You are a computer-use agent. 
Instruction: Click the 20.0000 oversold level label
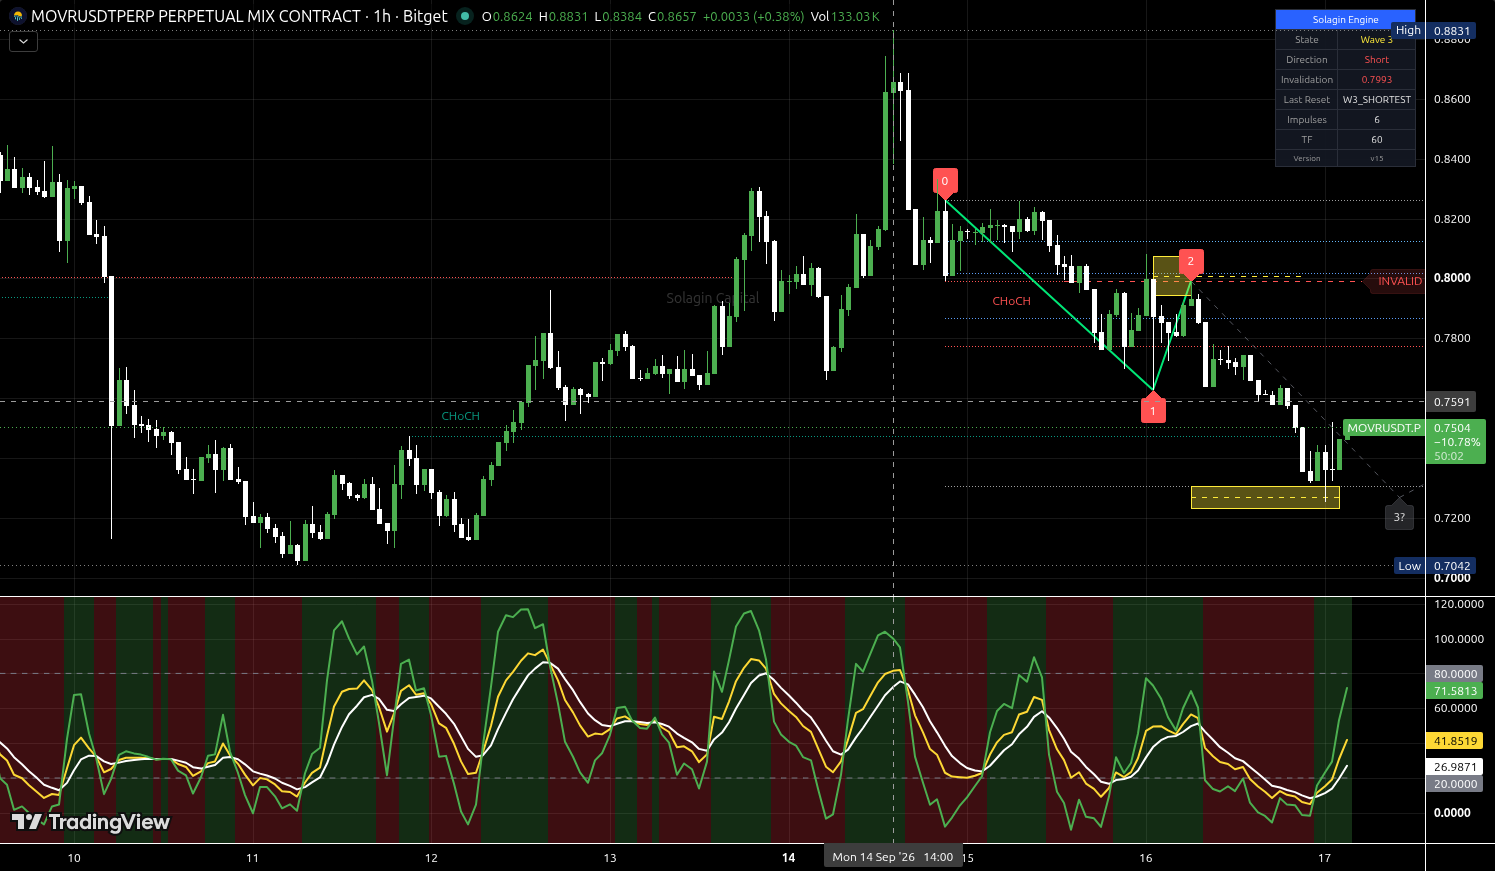1455,784
